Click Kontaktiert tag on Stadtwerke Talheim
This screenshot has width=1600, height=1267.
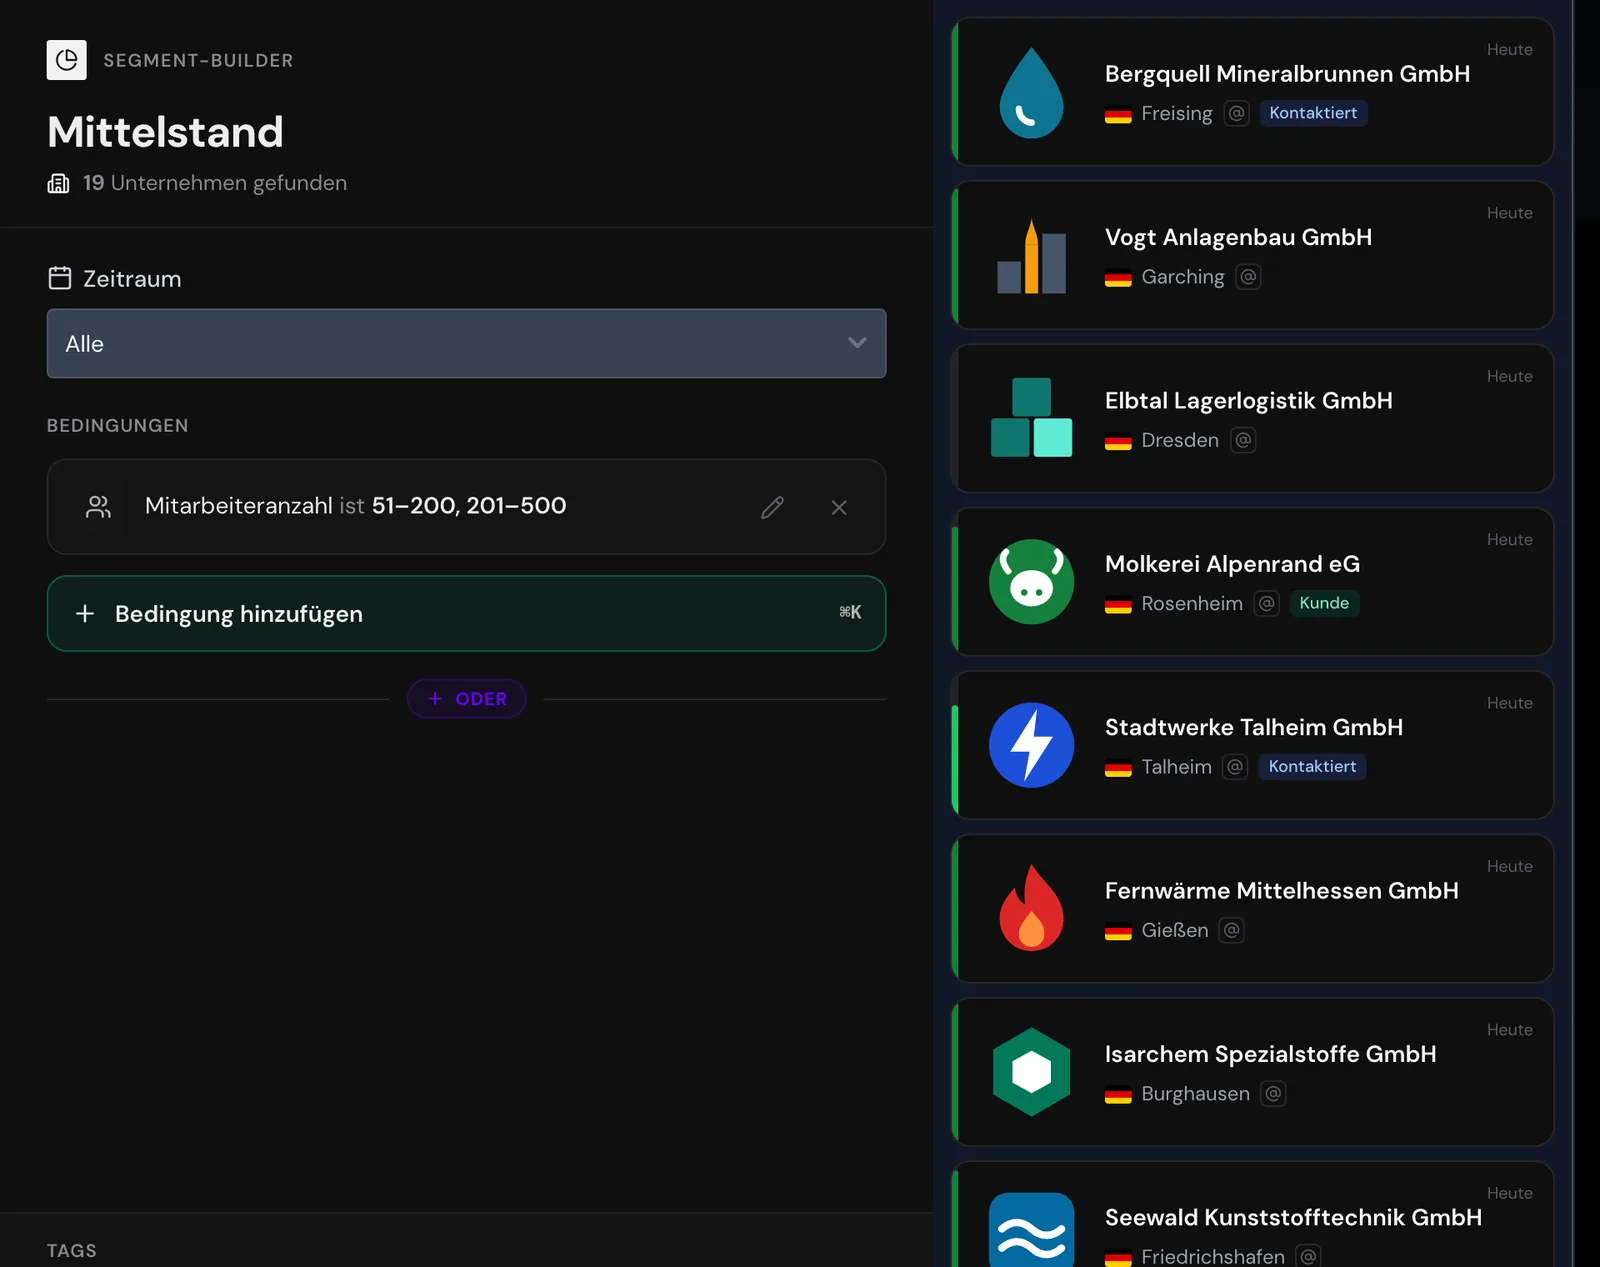[x=1312, y=766]
